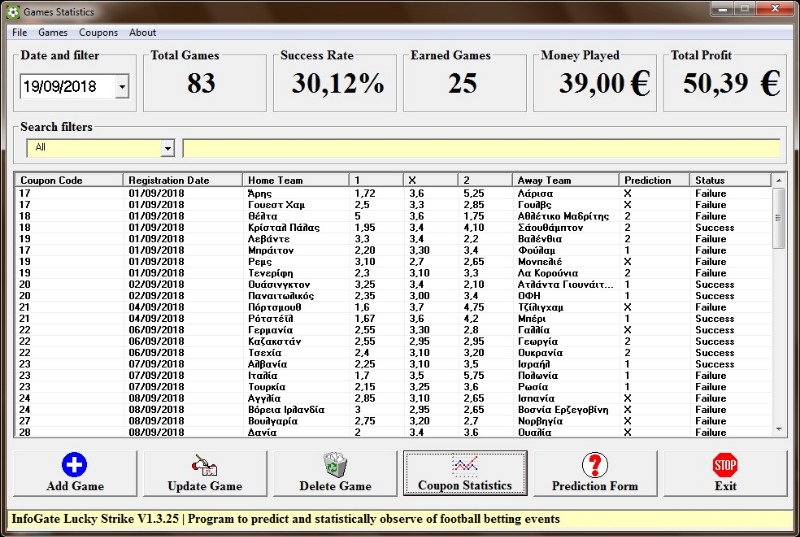The image size is (800, 537).
Task: Open the Games menu
Action: 53,33
